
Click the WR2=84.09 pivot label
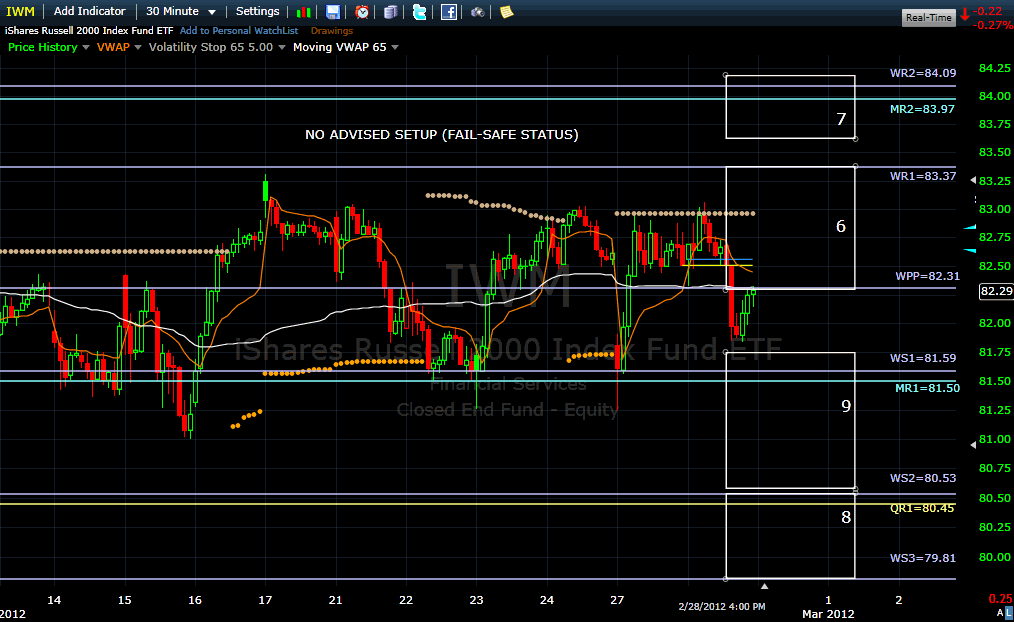point(923,73)
